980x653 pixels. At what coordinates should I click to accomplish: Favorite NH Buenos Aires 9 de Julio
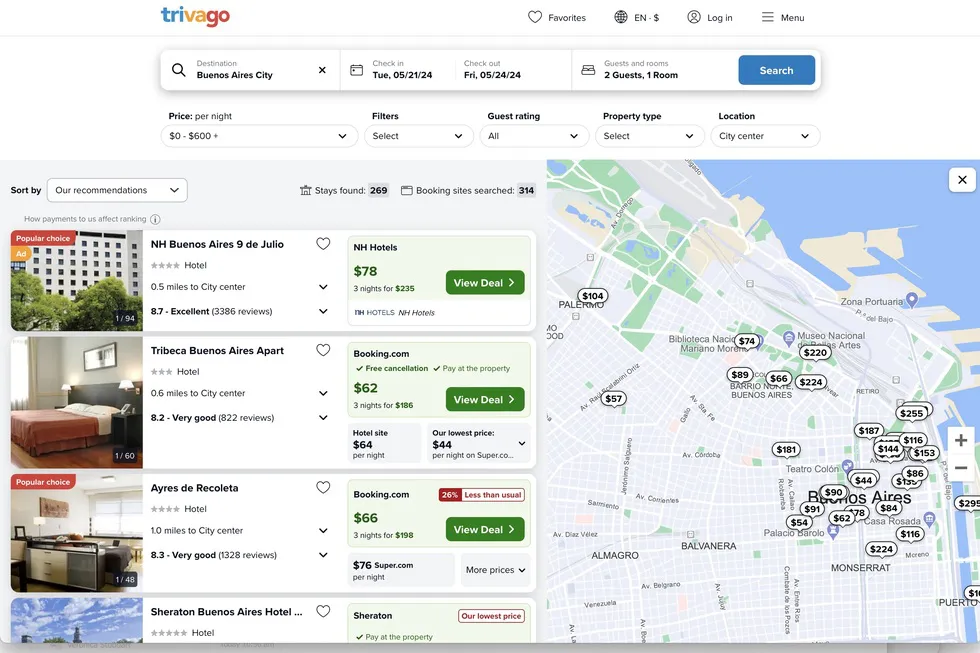[x=323, y=244]
